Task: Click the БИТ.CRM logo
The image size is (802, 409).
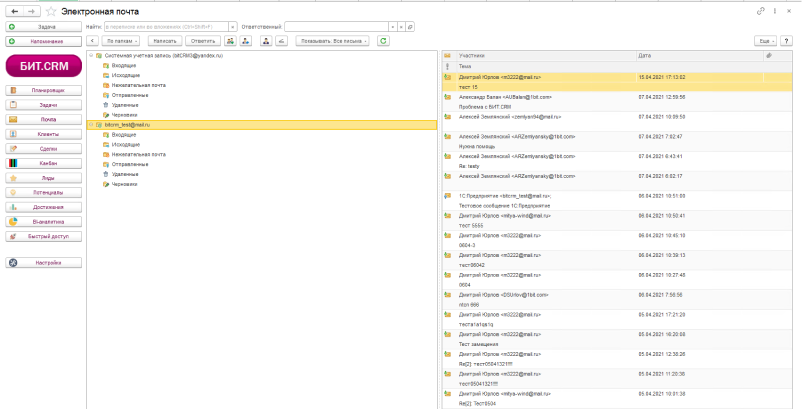Action: click(43, 65)
